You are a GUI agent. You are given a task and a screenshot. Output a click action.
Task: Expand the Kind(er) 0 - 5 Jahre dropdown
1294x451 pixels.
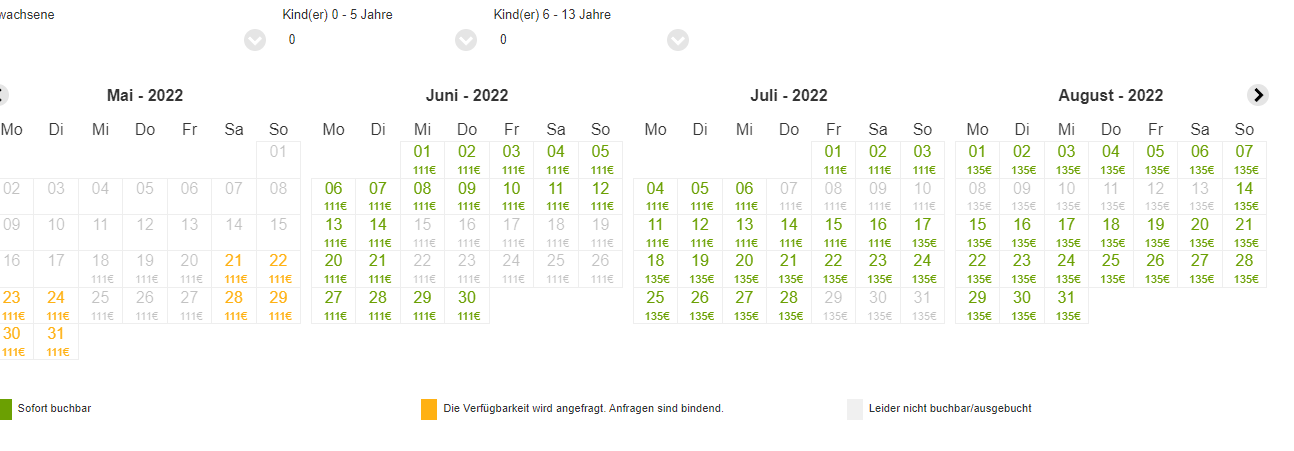pyautogui.click(x=466, y=40)
